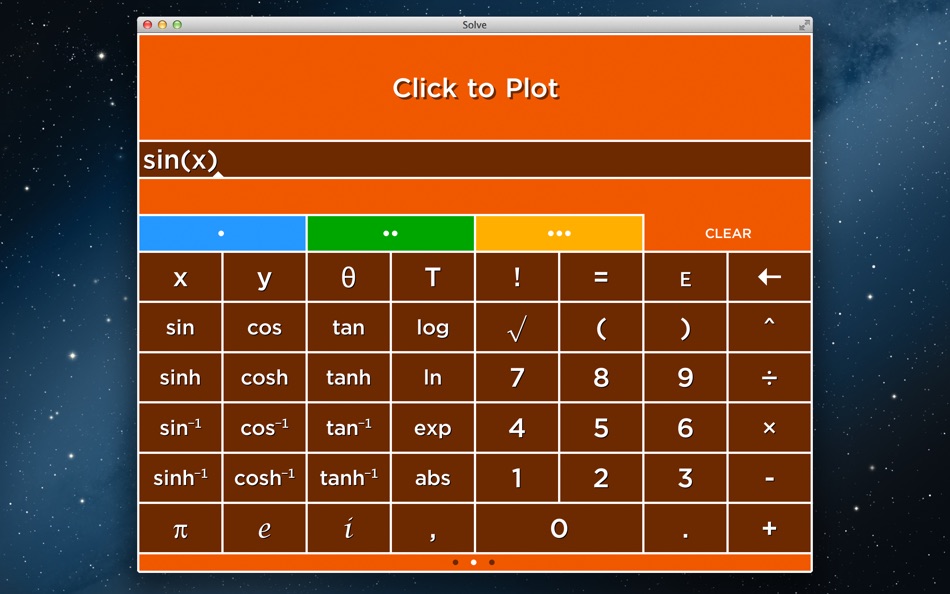
Task: Insert the sin function
Action: pos(181,328)
